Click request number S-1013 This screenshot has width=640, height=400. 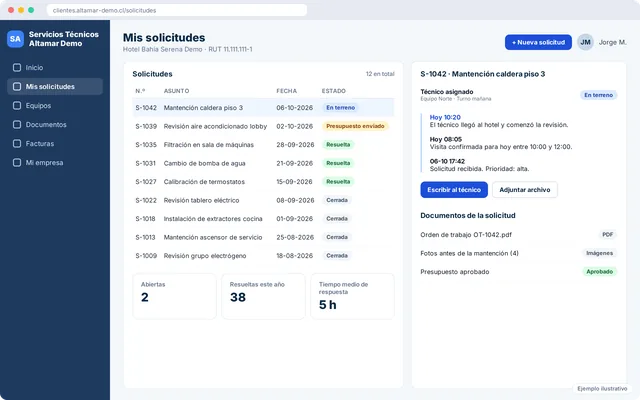146,237
